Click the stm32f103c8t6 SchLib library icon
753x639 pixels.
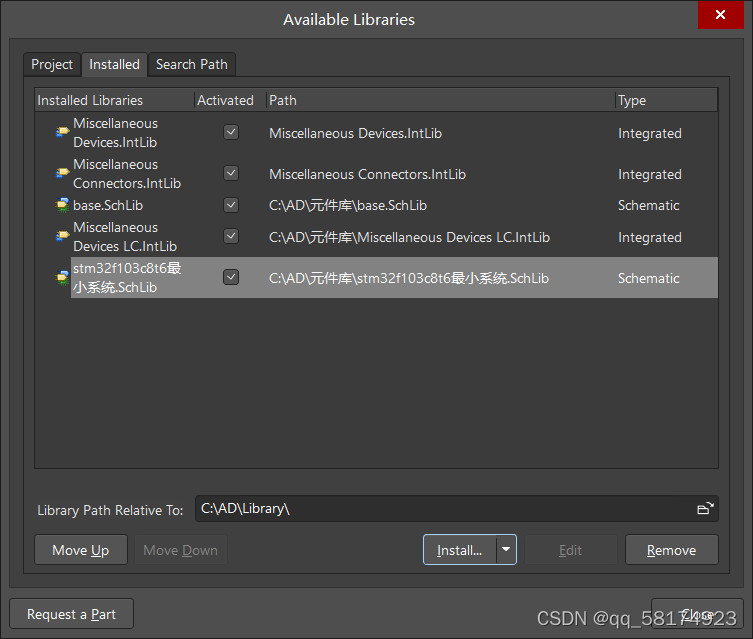(62, 278)
